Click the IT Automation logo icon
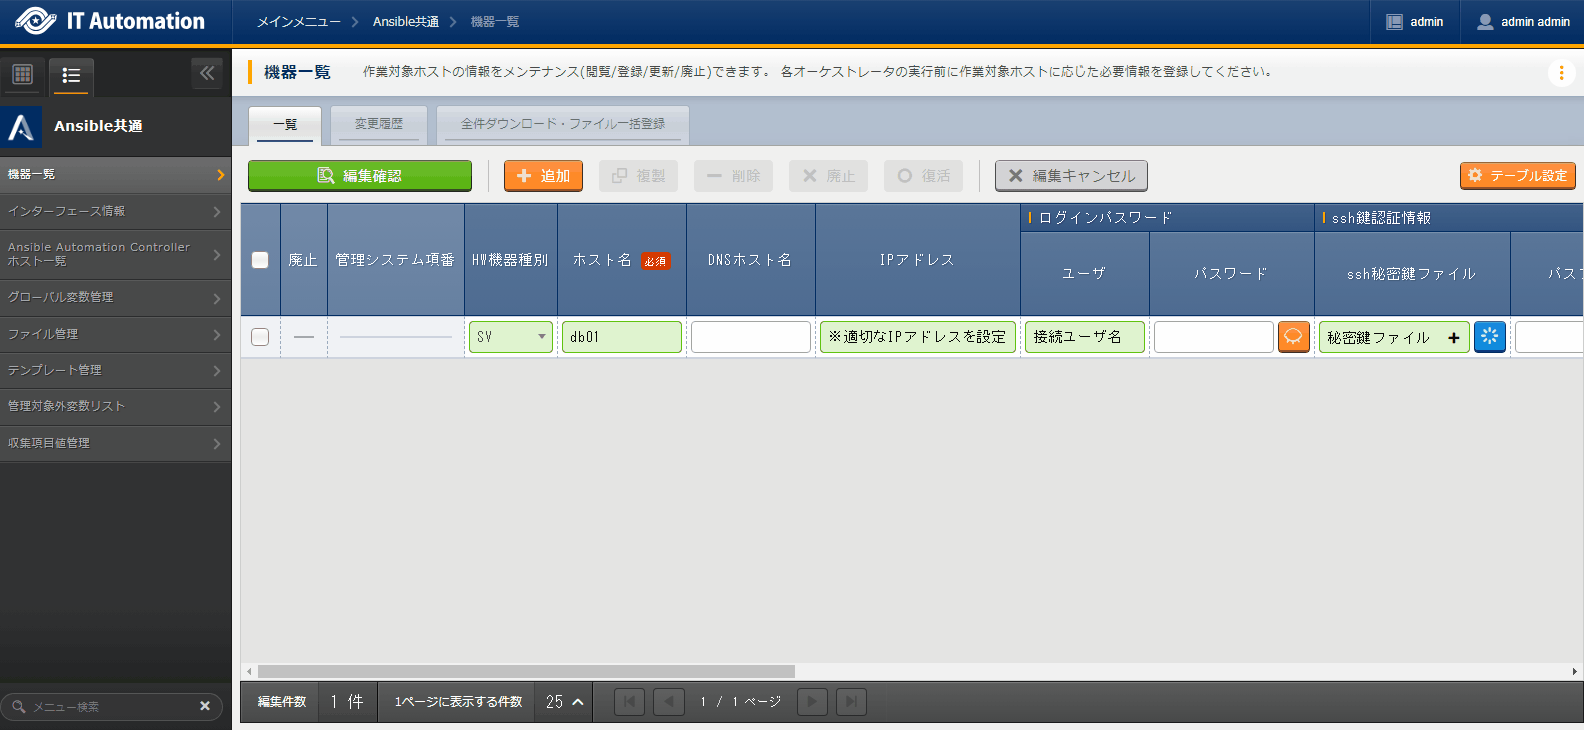The height and width of the screenshot is (730, 1584). tap(35, 21)
